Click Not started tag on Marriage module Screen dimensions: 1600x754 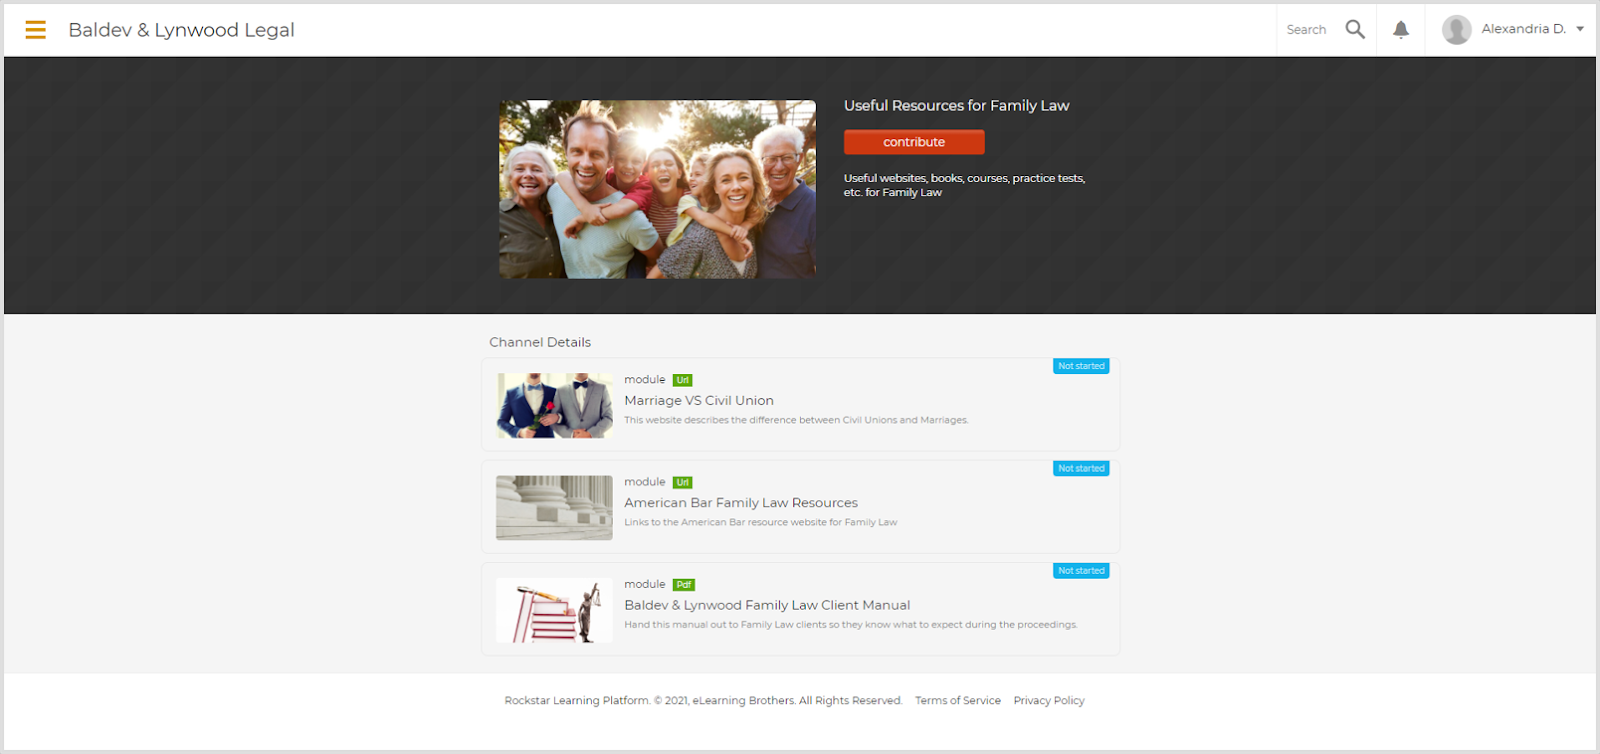(1081, 366)
